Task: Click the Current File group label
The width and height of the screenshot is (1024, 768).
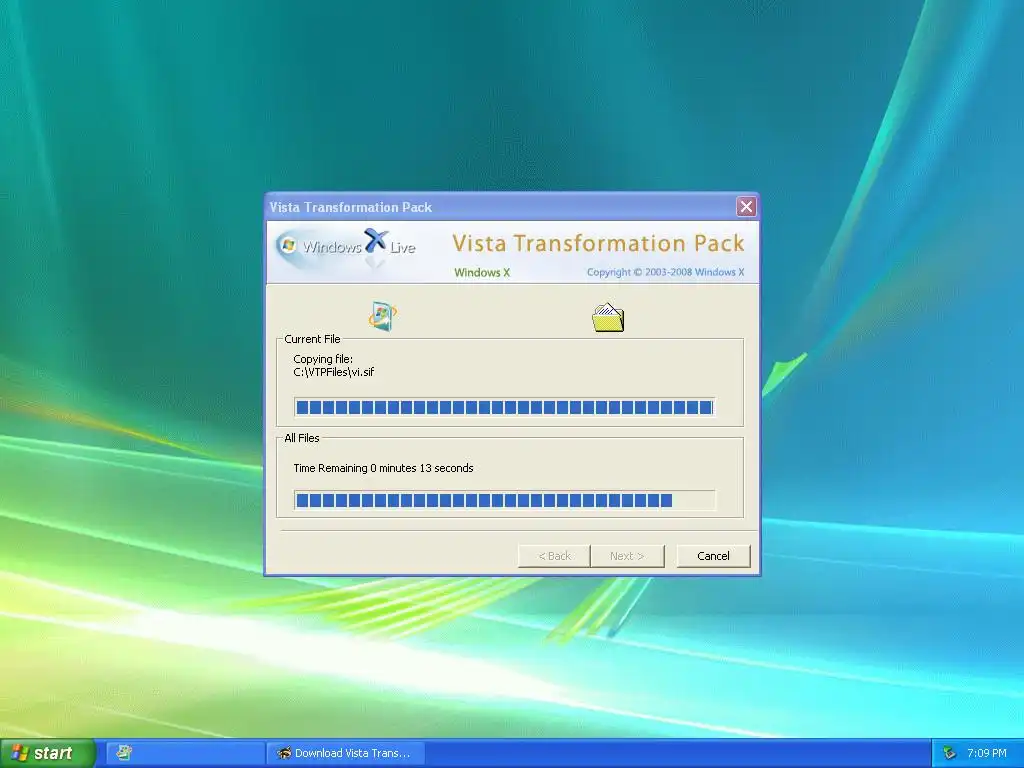Action: (312, 339)
